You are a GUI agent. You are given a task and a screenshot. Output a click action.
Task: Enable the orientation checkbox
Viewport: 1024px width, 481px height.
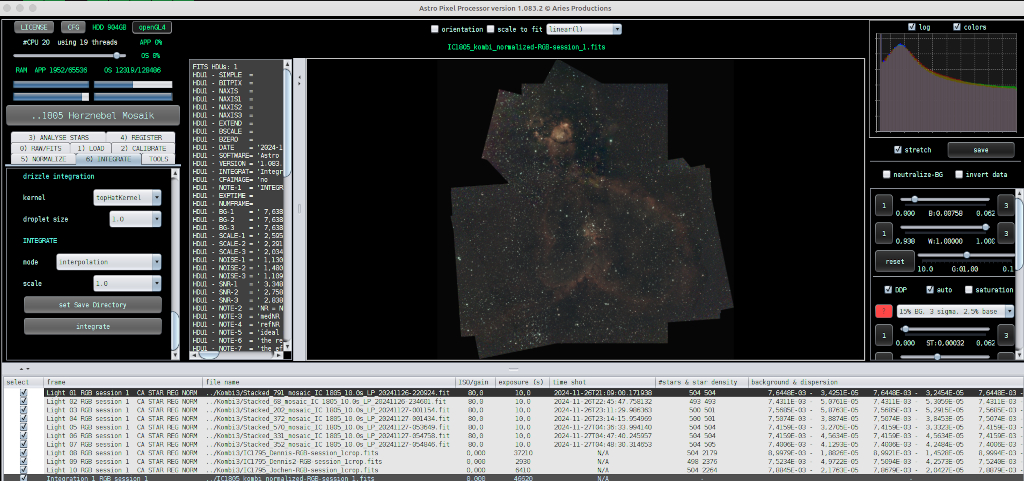pos(435,29)
